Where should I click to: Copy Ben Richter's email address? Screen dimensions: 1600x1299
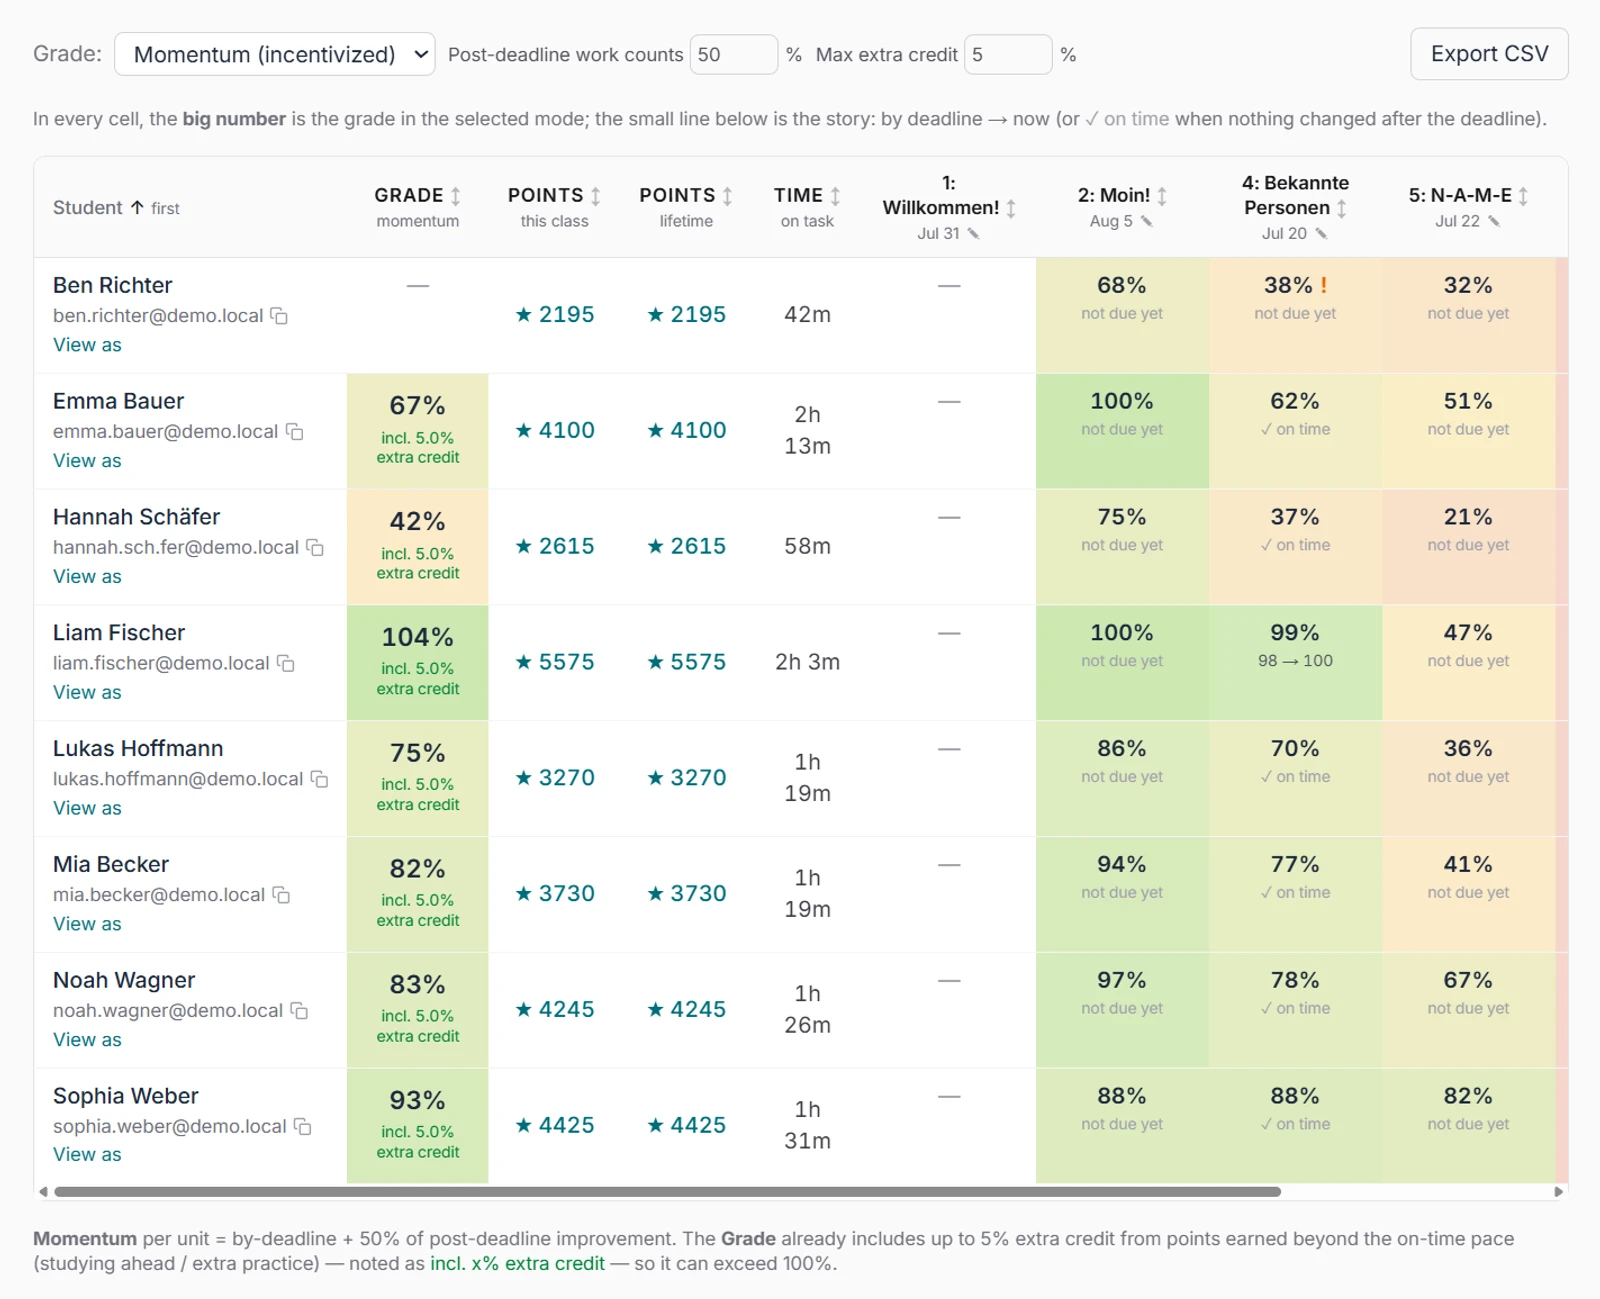(x=280, y=316)
